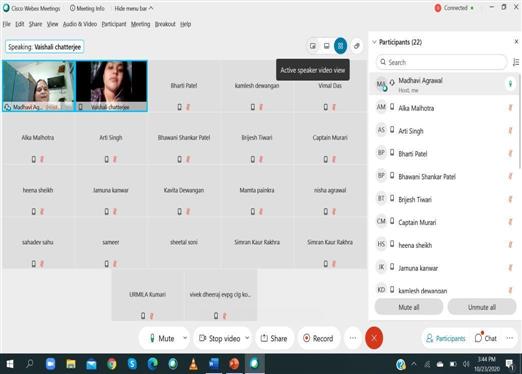
Task: Open more options beside Record button
Action: [x=353, y=338]
